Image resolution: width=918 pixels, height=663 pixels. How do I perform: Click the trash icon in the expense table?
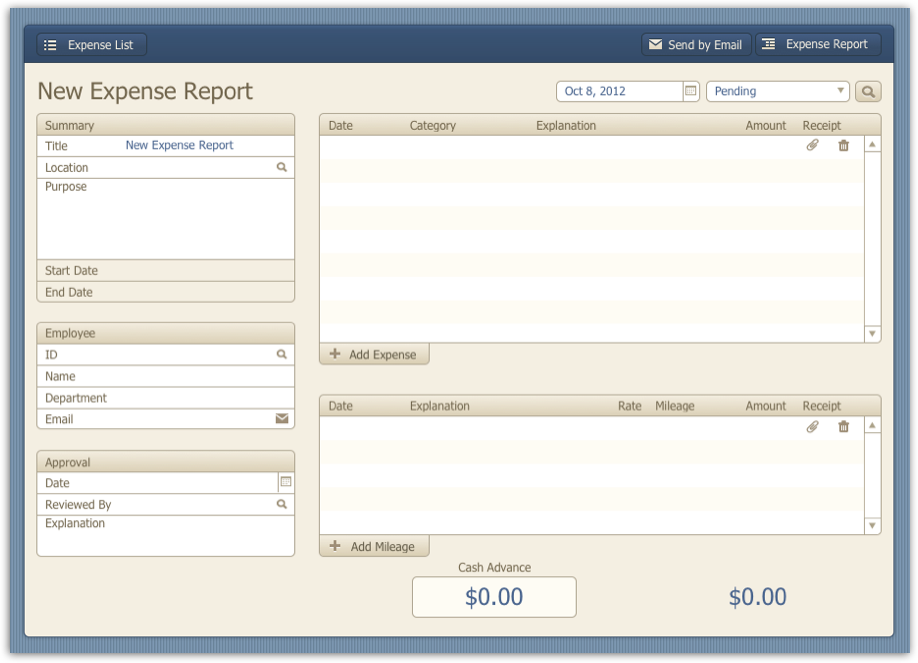843,145
